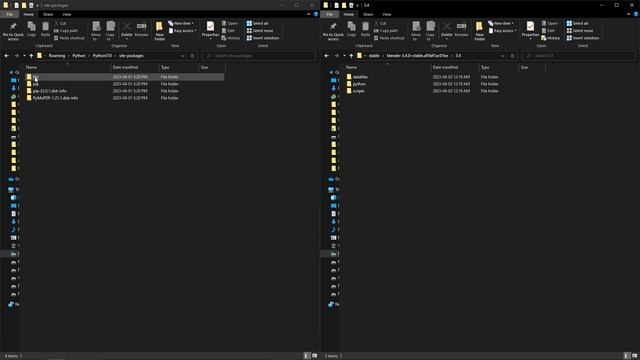Image resolution: width=640 pixels, height=360 pixels.
Task: Click stable in right window breadcrumb
Action: (374, 56)
